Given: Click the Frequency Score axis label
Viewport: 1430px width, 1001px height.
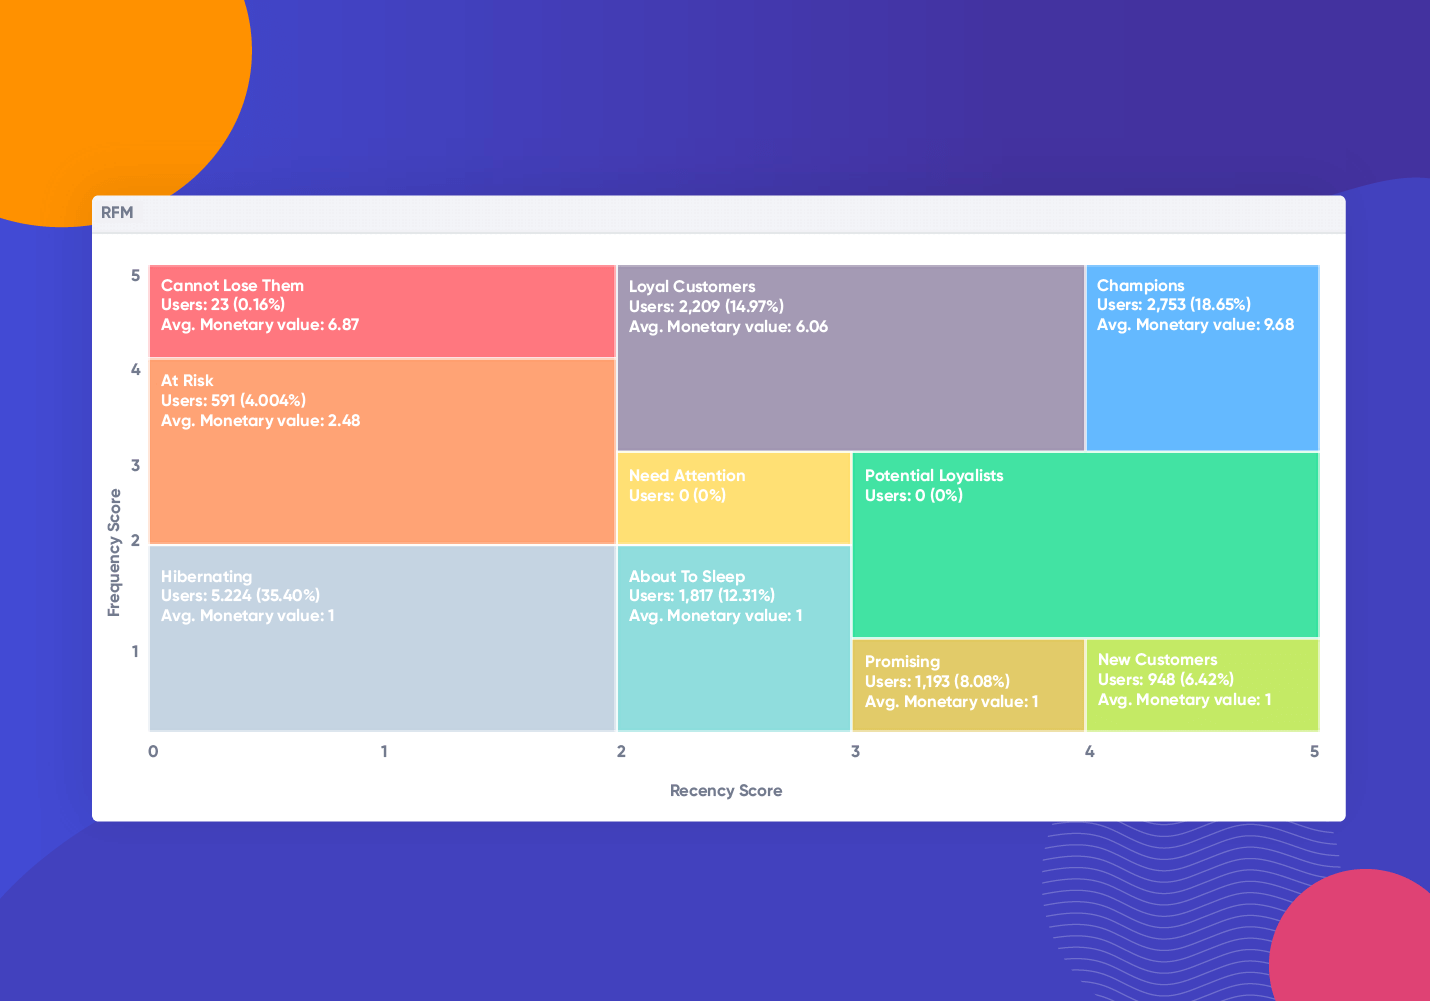Looking at the screenshot, I should pos(114,552).
